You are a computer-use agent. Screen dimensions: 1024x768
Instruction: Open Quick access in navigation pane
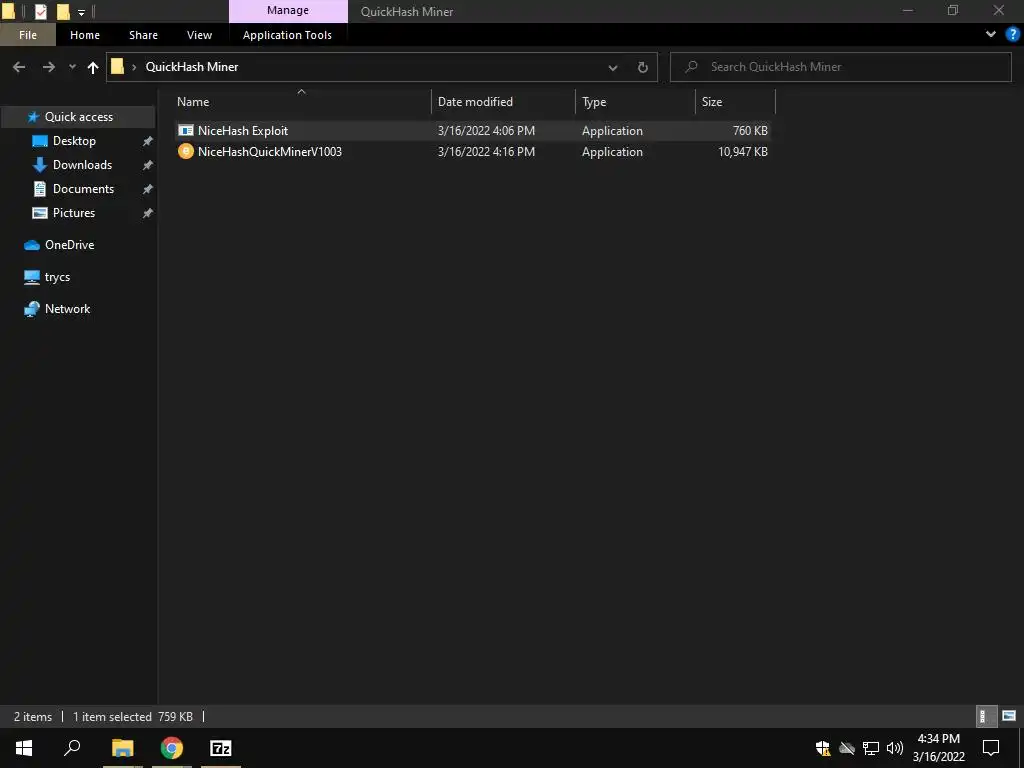click(78, 117)
